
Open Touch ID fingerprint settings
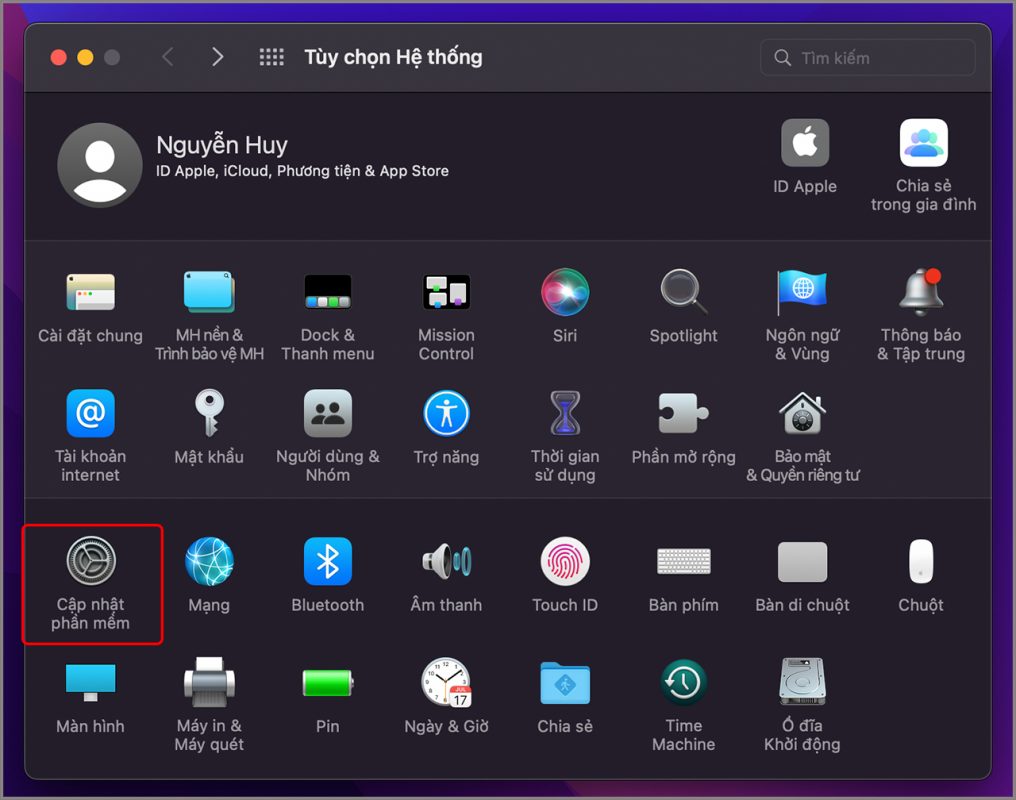coord(565,562)
